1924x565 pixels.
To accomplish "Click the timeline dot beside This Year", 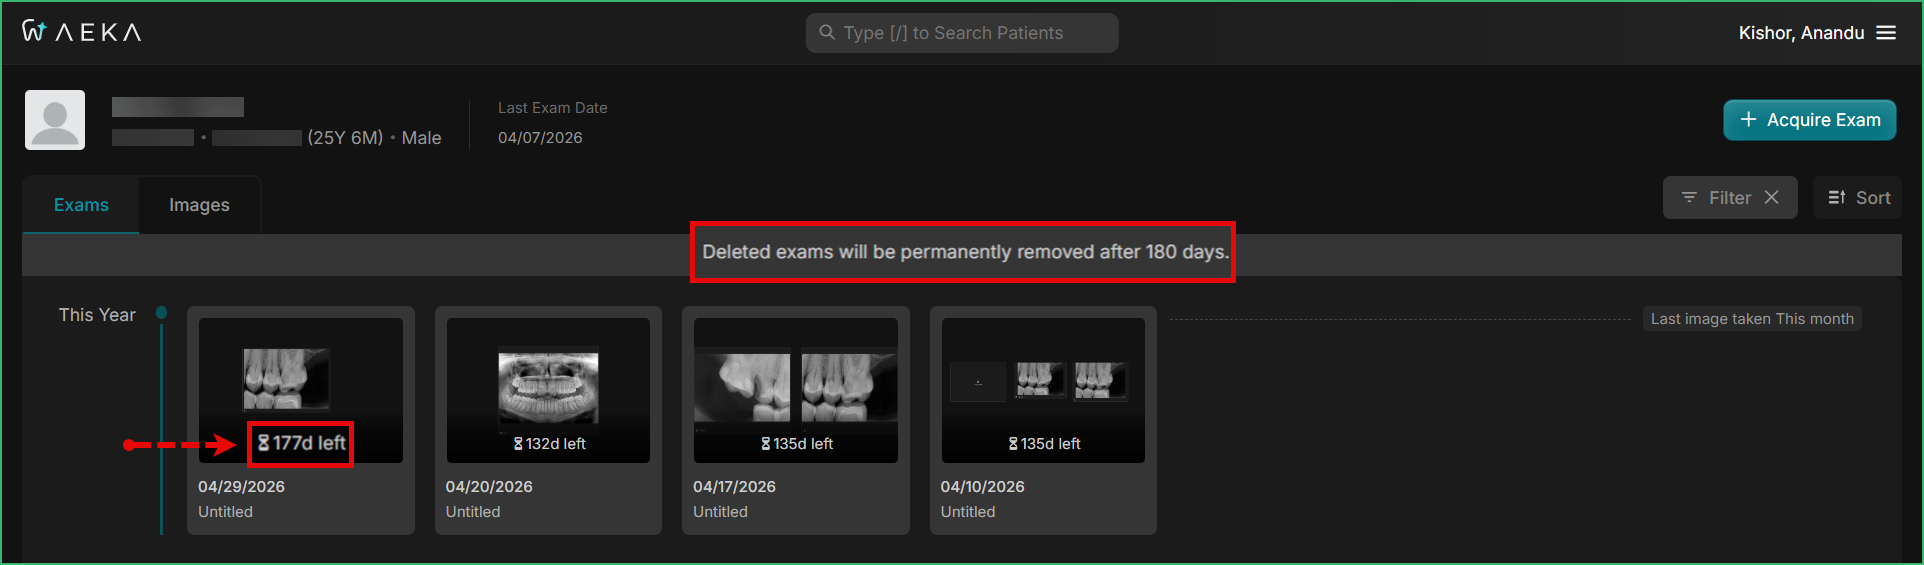I will pyautogui.click(x=161, y=313).
